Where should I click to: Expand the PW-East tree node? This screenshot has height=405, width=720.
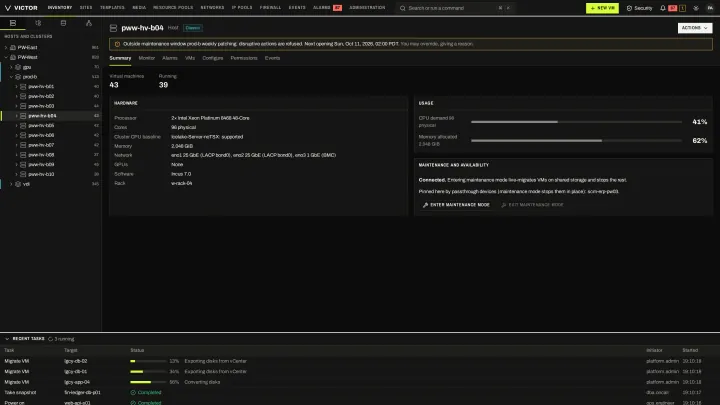pyautogui.click(x=6, y=47)
